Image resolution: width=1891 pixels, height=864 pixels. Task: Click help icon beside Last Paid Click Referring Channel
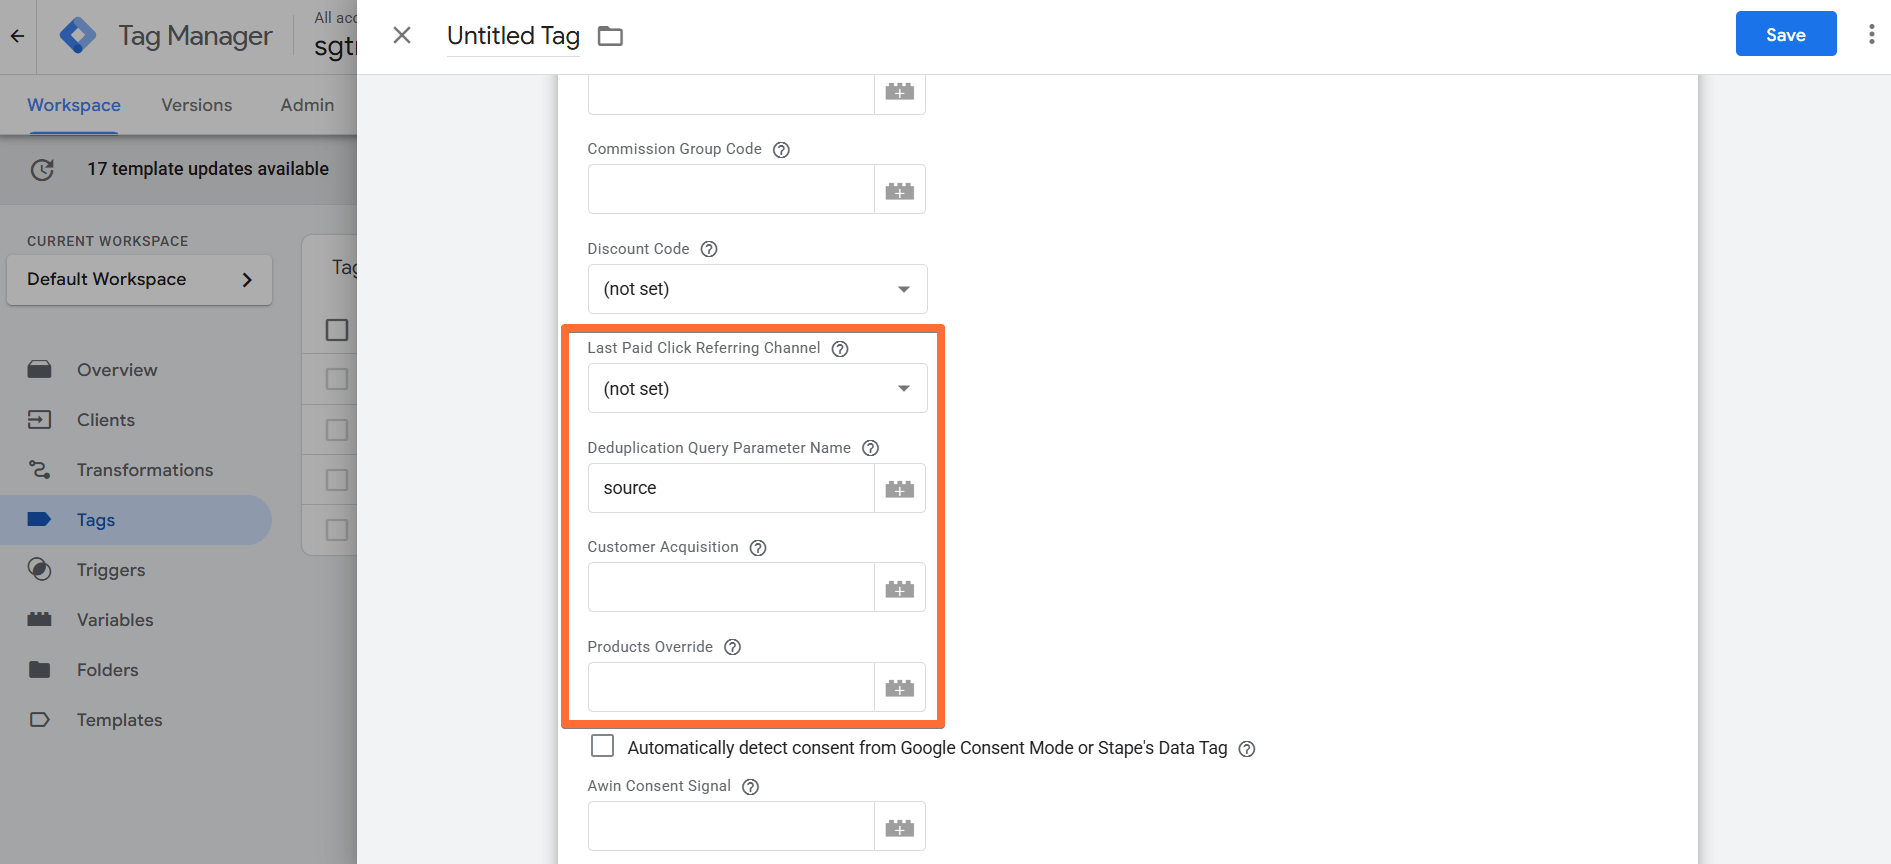tap(840, 349)
